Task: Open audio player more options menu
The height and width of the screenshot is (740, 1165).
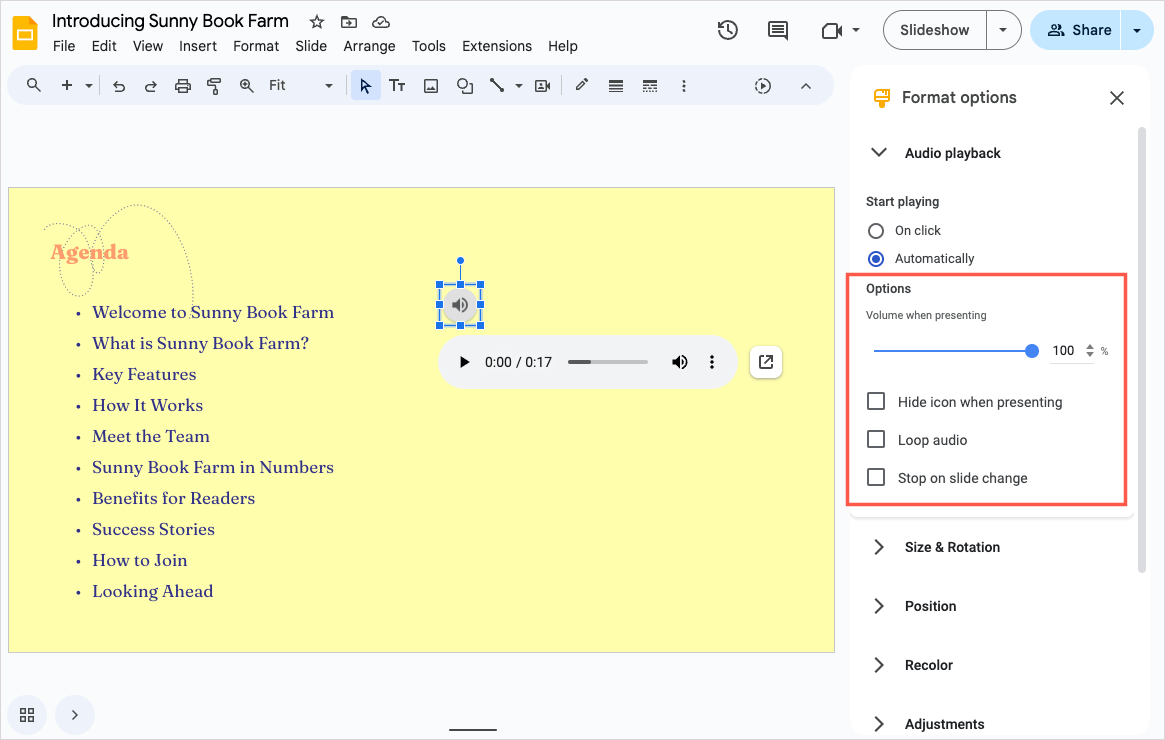Action: [712, 362]
